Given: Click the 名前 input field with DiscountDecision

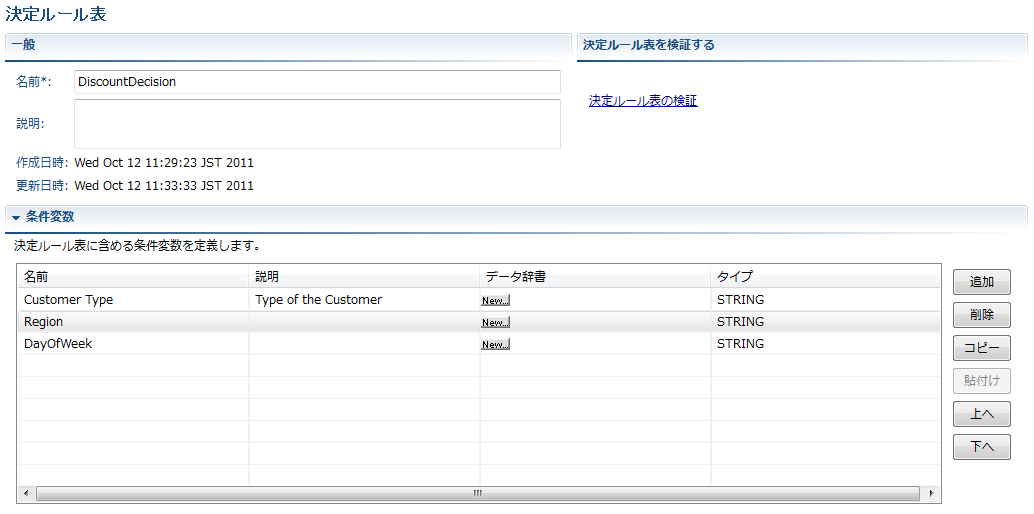Looking at the screenshot, I should (x=317, y=82).
